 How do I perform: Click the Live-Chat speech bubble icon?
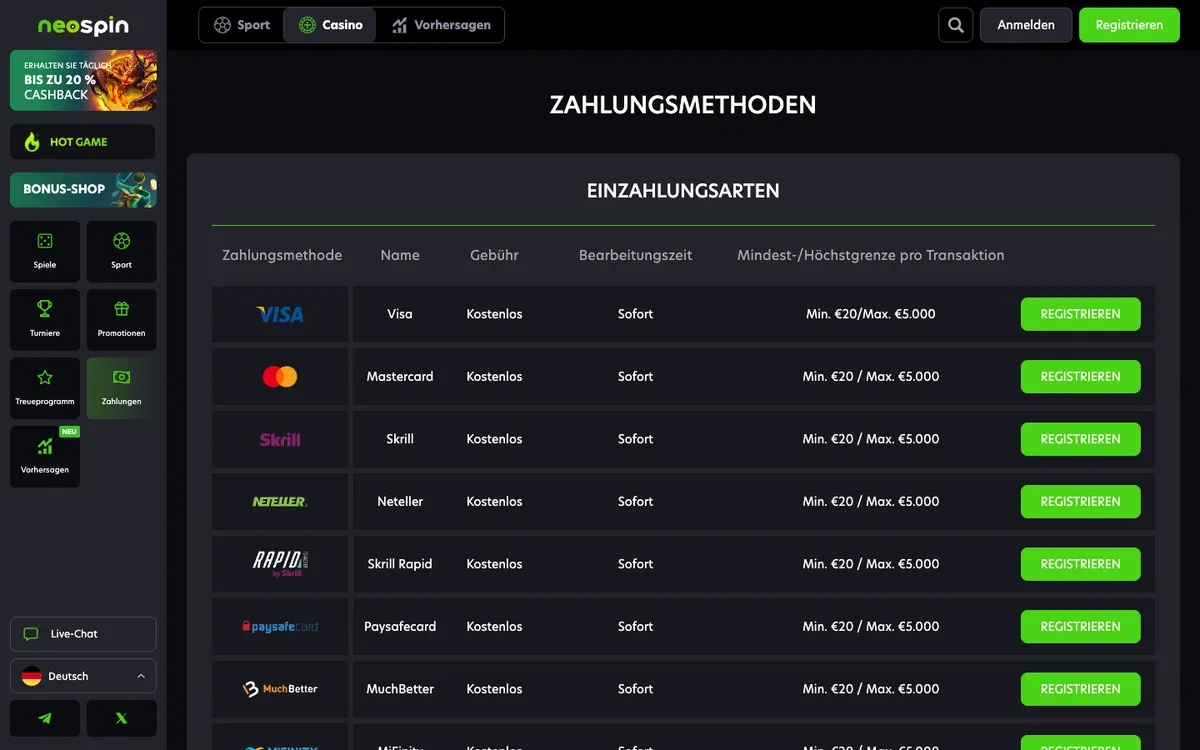pos(31,634)
